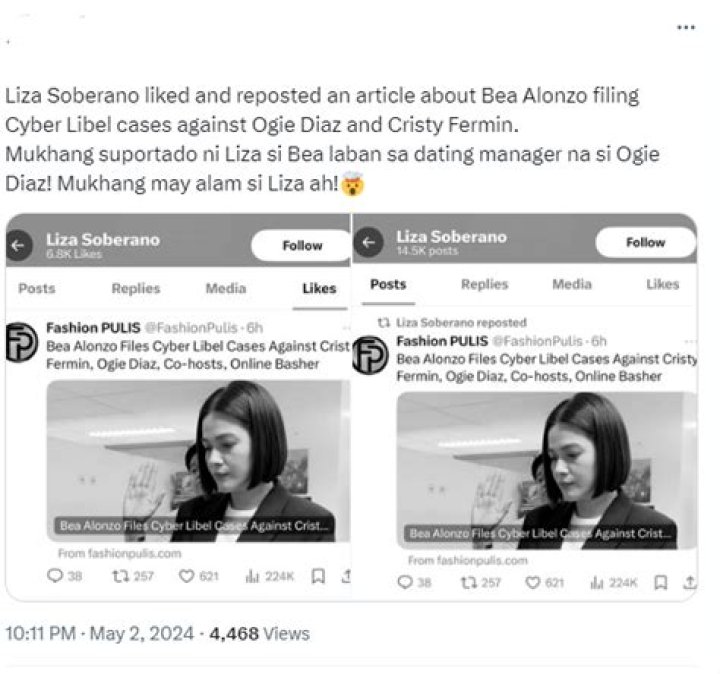Click the reply icon in the left post
The width and height of the screenshot is (720, 674).
tap(56, 576)
